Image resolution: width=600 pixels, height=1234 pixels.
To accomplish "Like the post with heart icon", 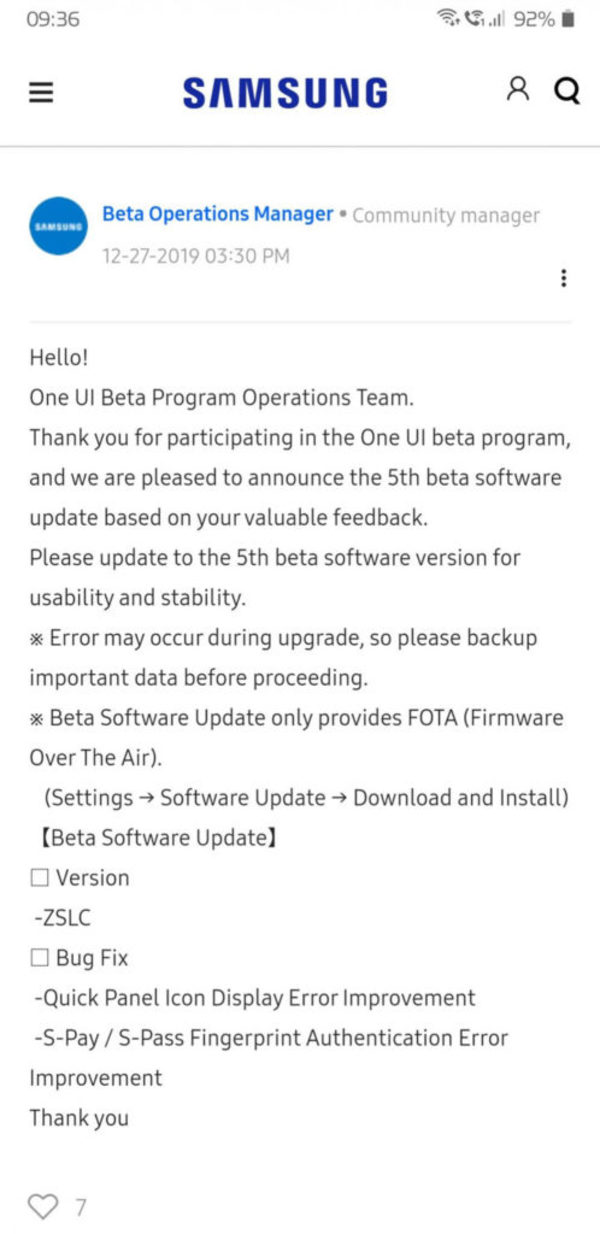I will click(x=43, y=1206).
